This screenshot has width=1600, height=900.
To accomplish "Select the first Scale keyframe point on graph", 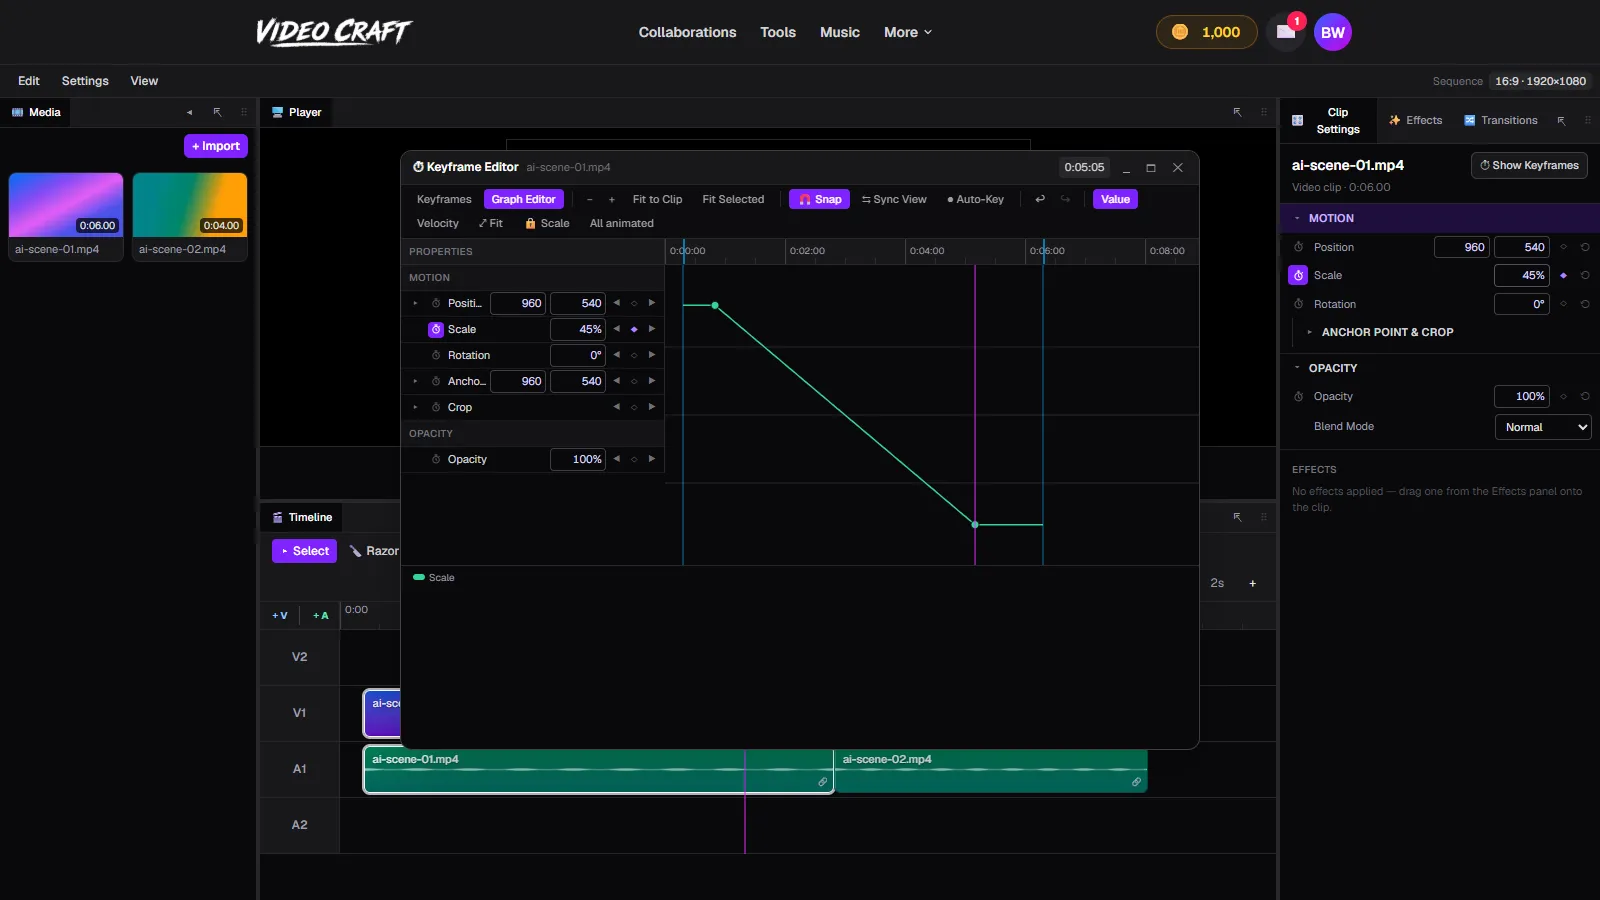I will coord(715,305).
